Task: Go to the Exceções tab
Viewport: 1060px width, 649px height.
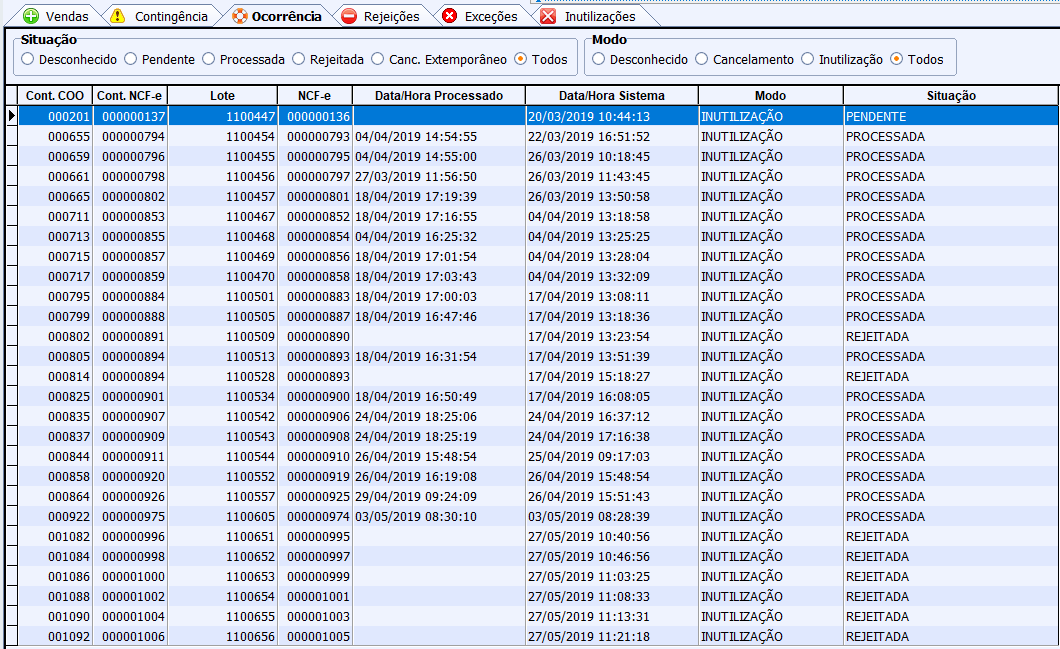Action: 481,16
